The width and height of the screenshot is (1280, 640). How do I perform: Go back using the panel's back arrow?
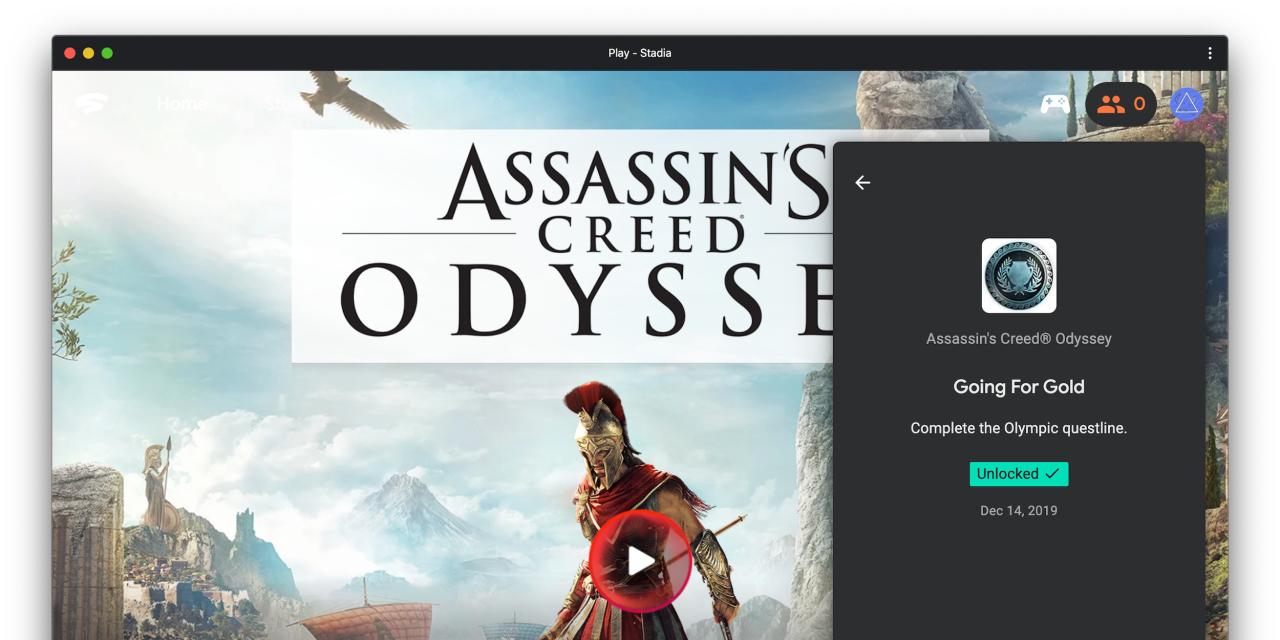click(863, 182)
